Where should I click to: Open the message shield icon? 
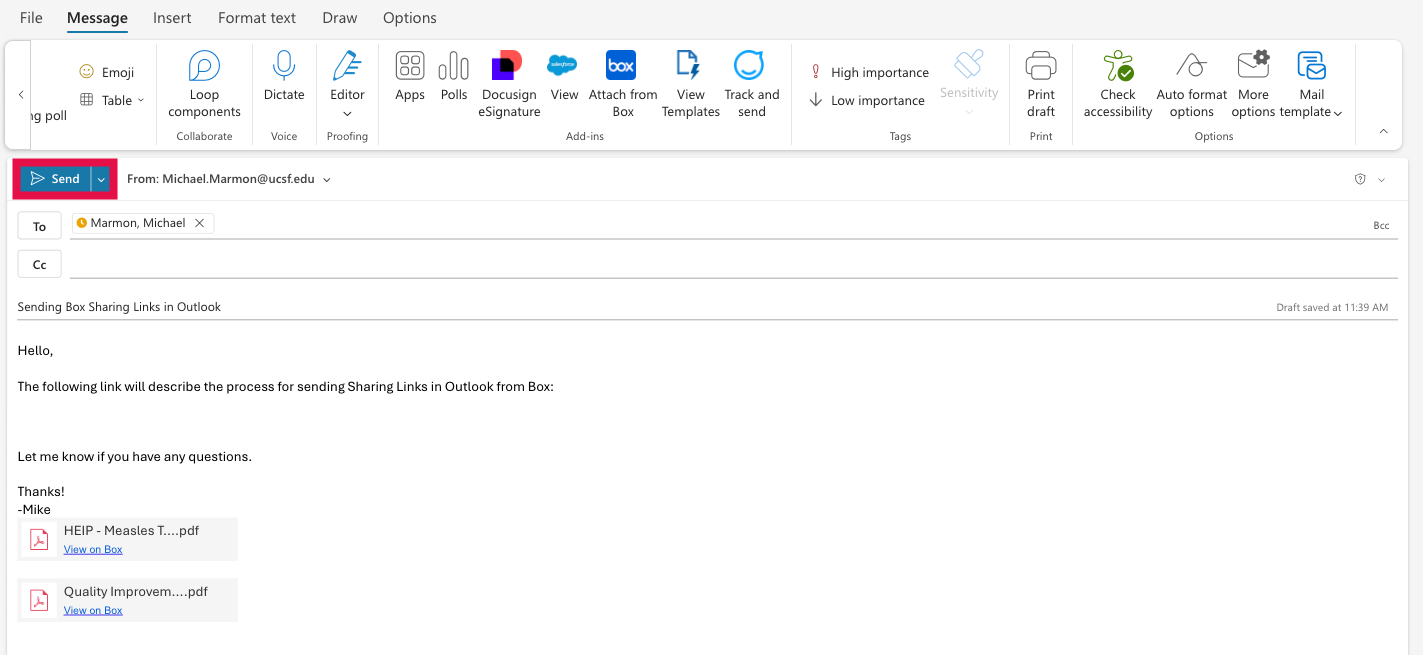pos(1360,179)
